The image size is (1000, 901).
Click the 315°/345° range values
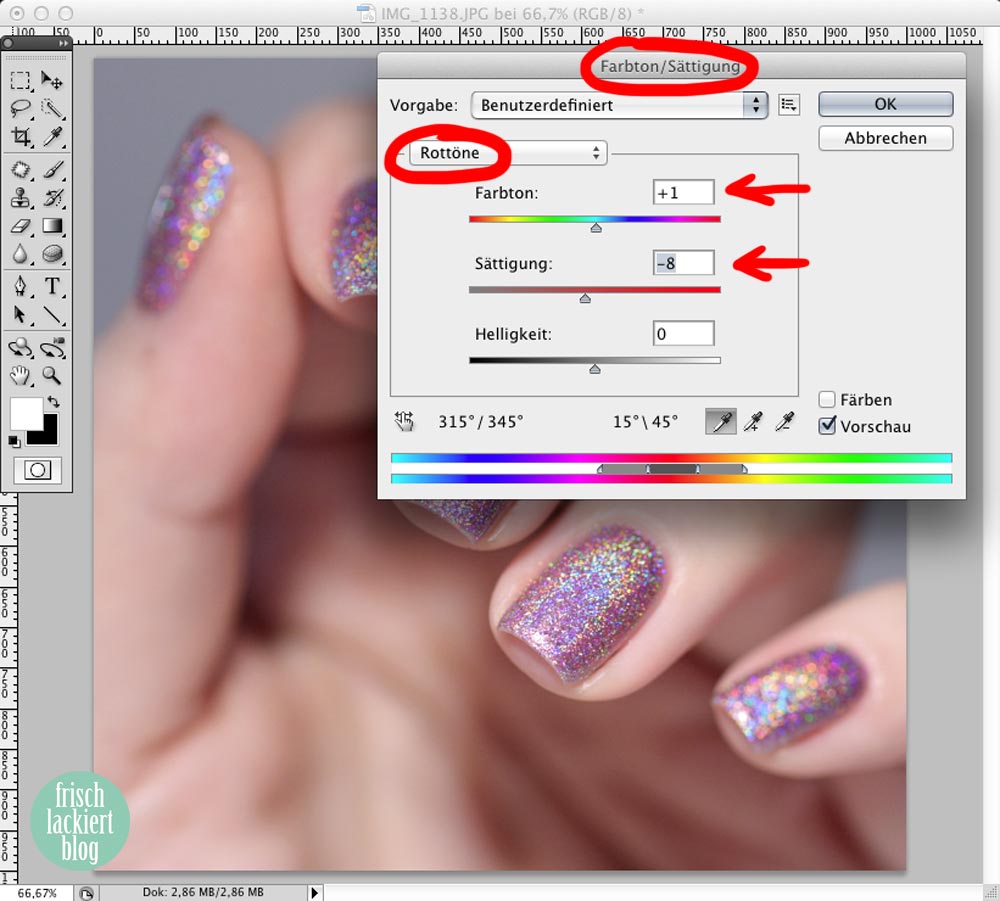coord(480,422)
